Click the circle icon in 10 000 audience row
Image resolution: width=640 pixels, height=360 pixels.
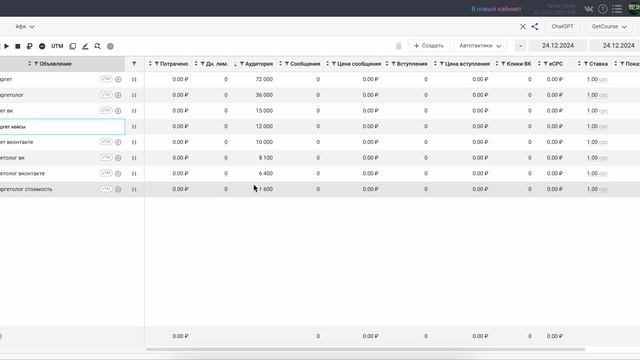coord(118,142)
